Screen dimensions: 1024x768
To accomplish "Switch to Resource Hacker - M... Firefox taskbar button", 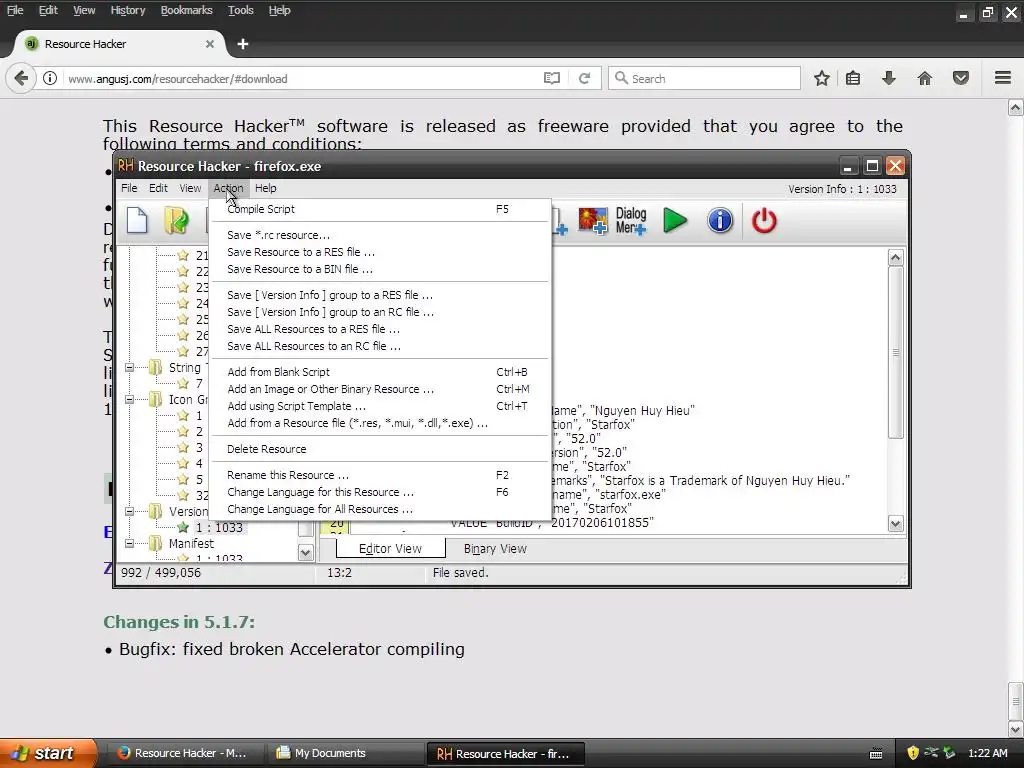I will click(x=186, y=753).
